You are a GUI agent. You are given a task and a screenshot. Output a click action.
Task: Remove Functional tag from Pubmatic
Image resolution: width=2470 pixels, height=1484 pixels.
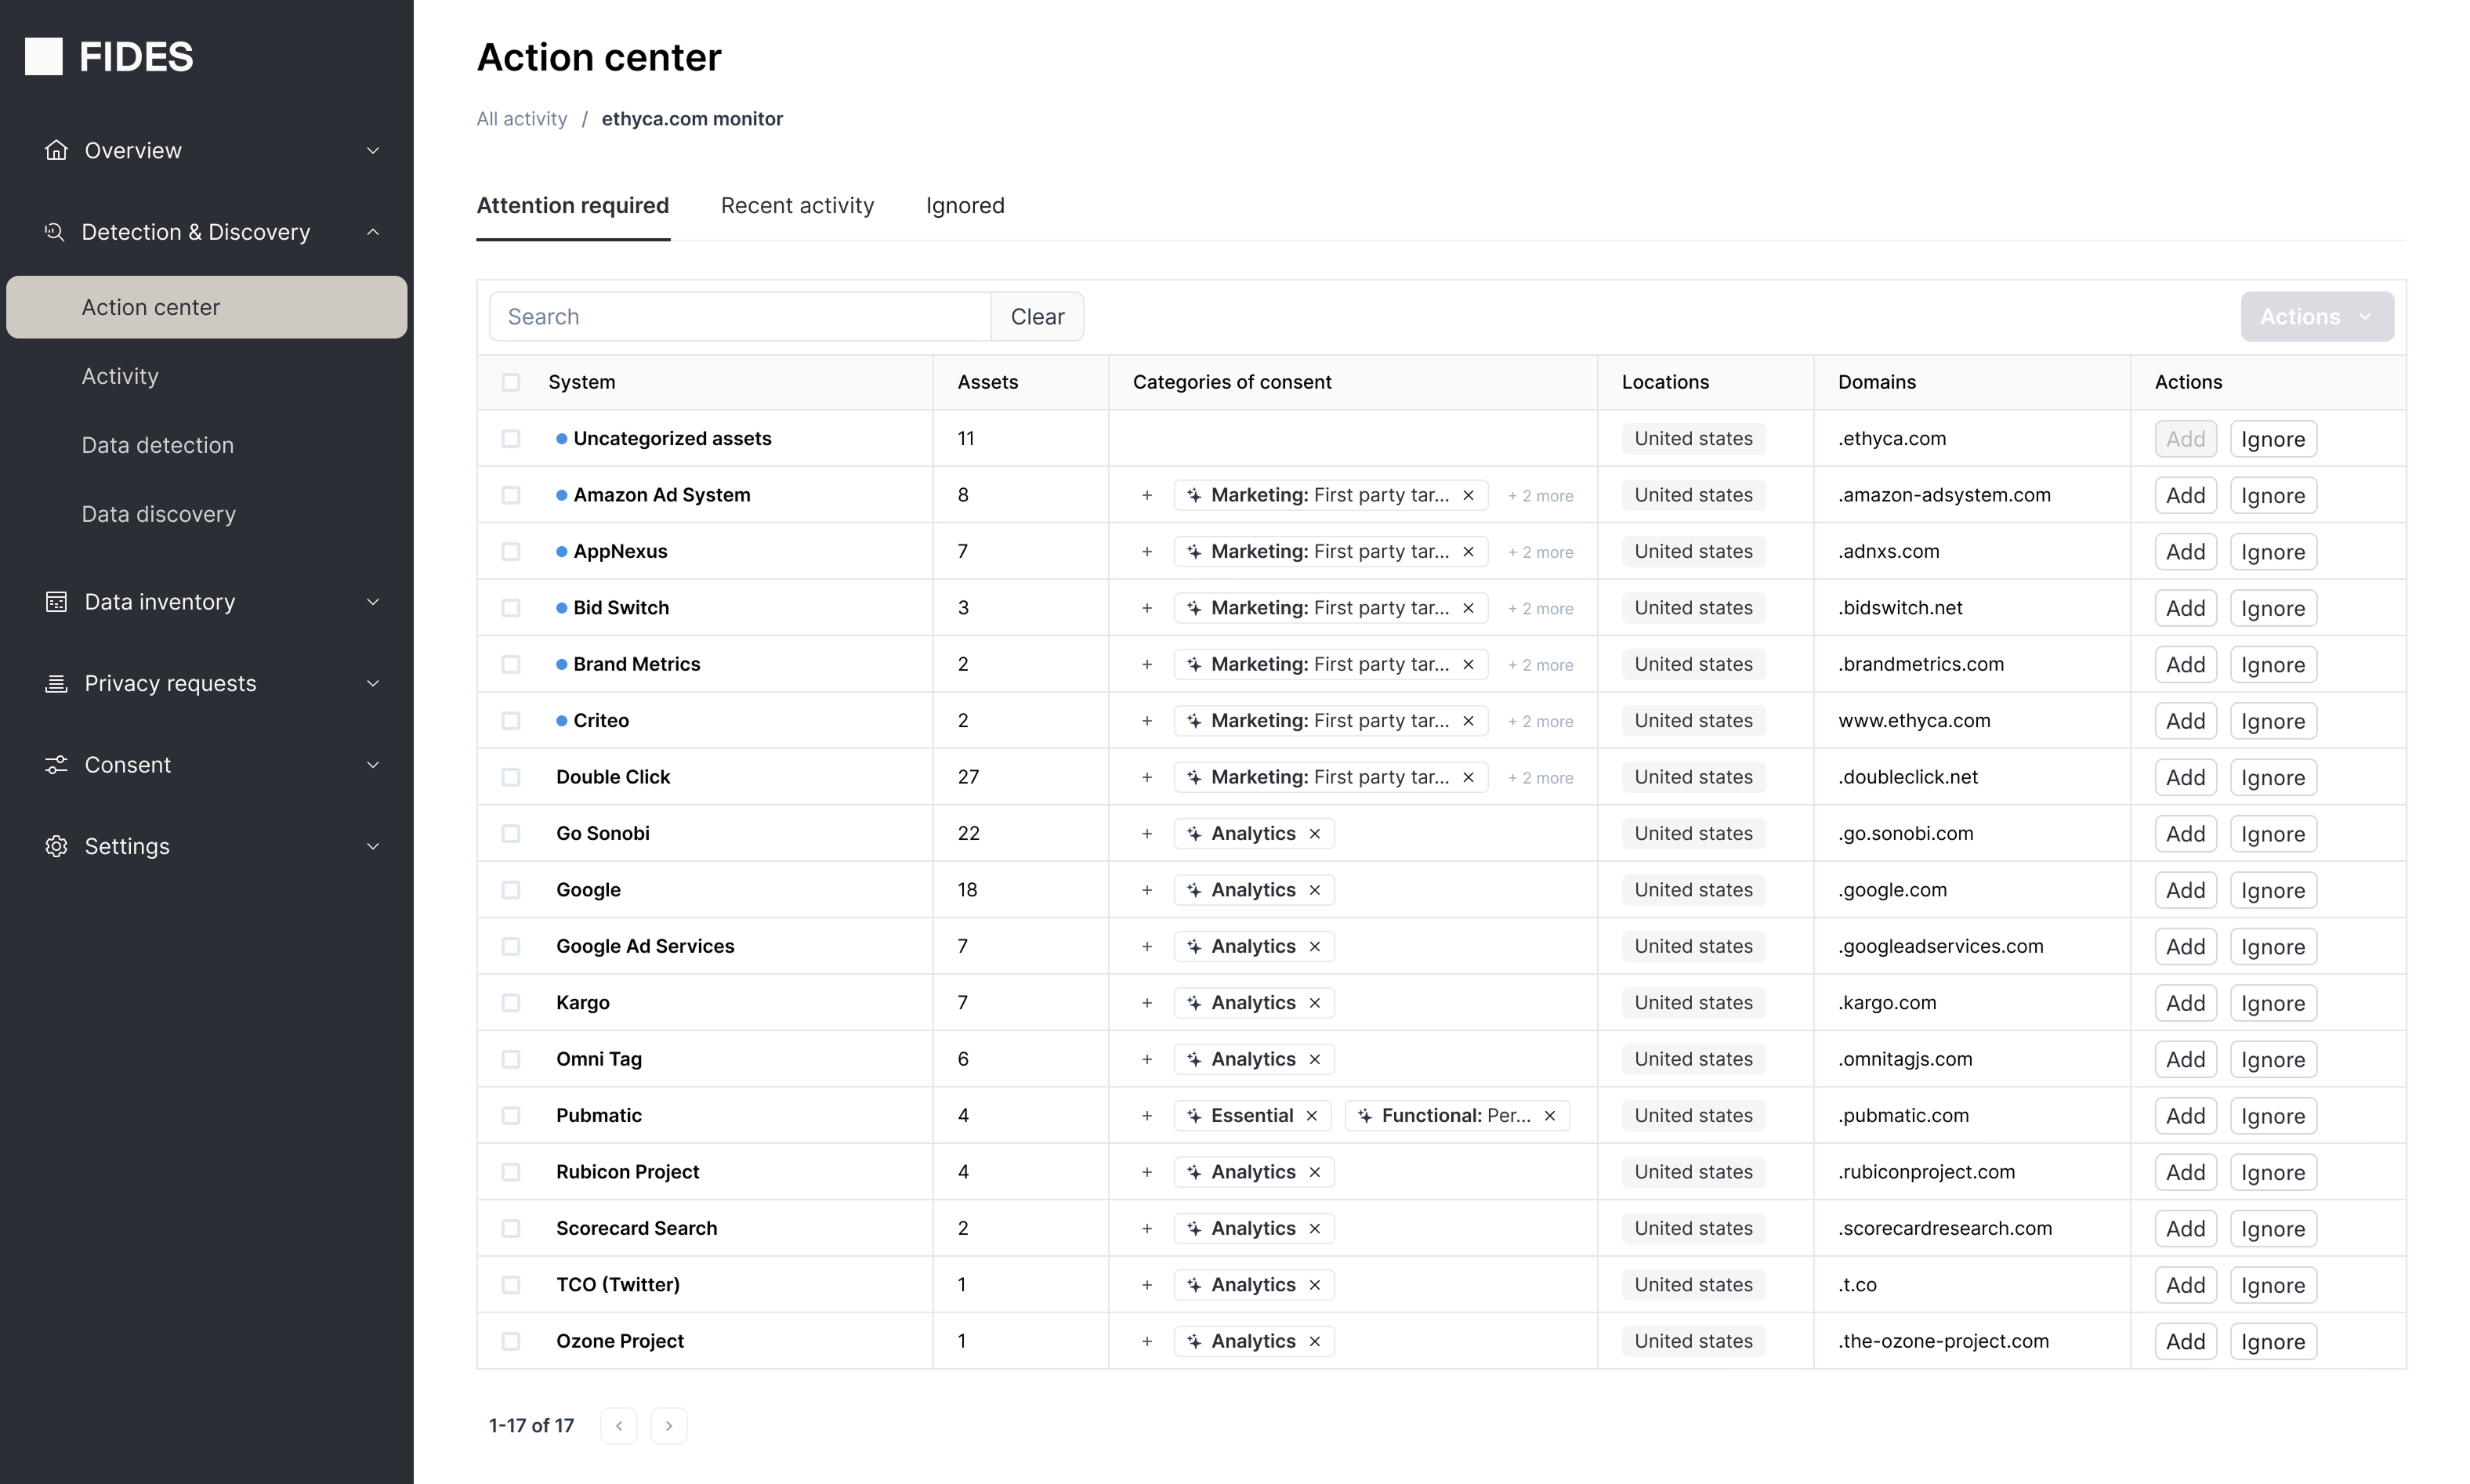pos(1550,1116)
